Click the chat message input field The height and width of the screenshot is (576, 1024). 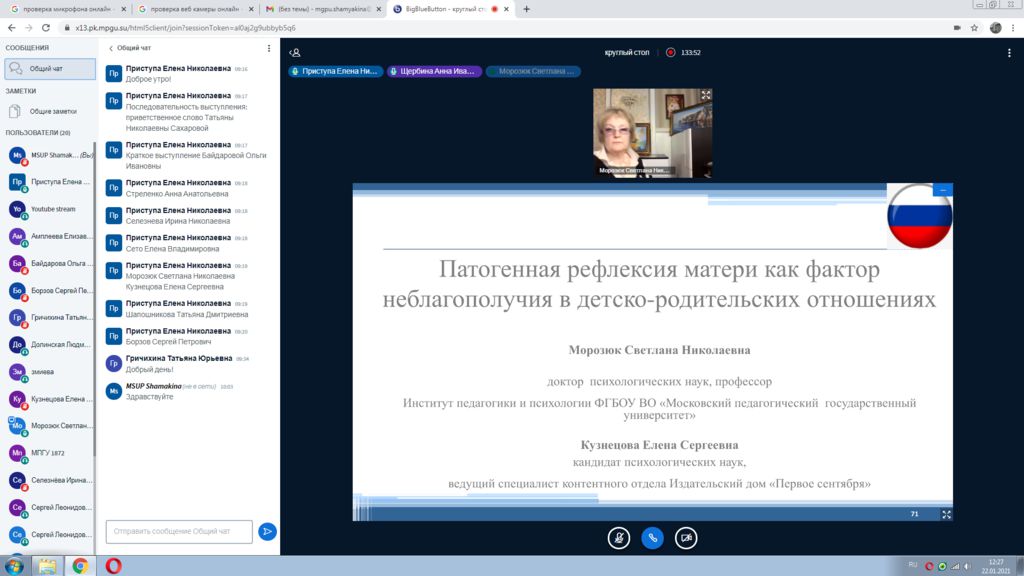pos(178,531)
